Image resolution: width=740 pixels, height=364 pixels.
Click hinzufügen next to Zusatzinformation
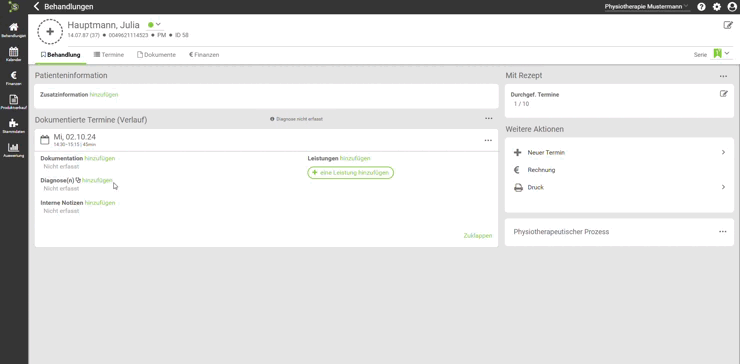click(x=104, y=94)
